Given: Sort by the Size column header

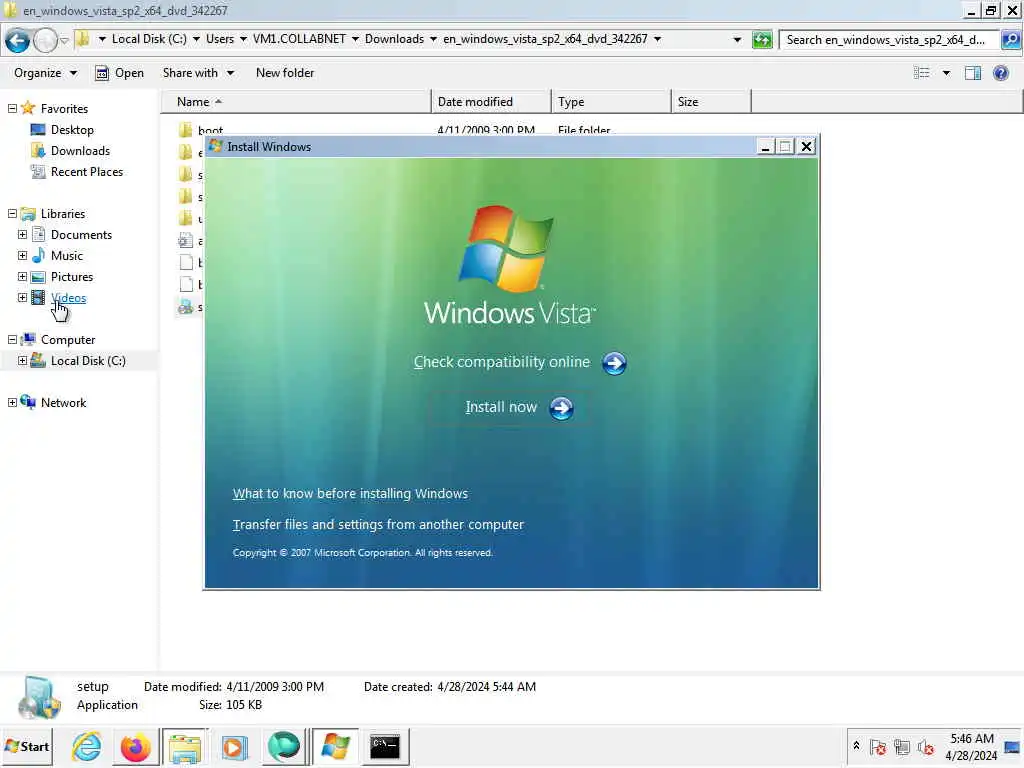Looking at the screenshot, I should (711, 102).
